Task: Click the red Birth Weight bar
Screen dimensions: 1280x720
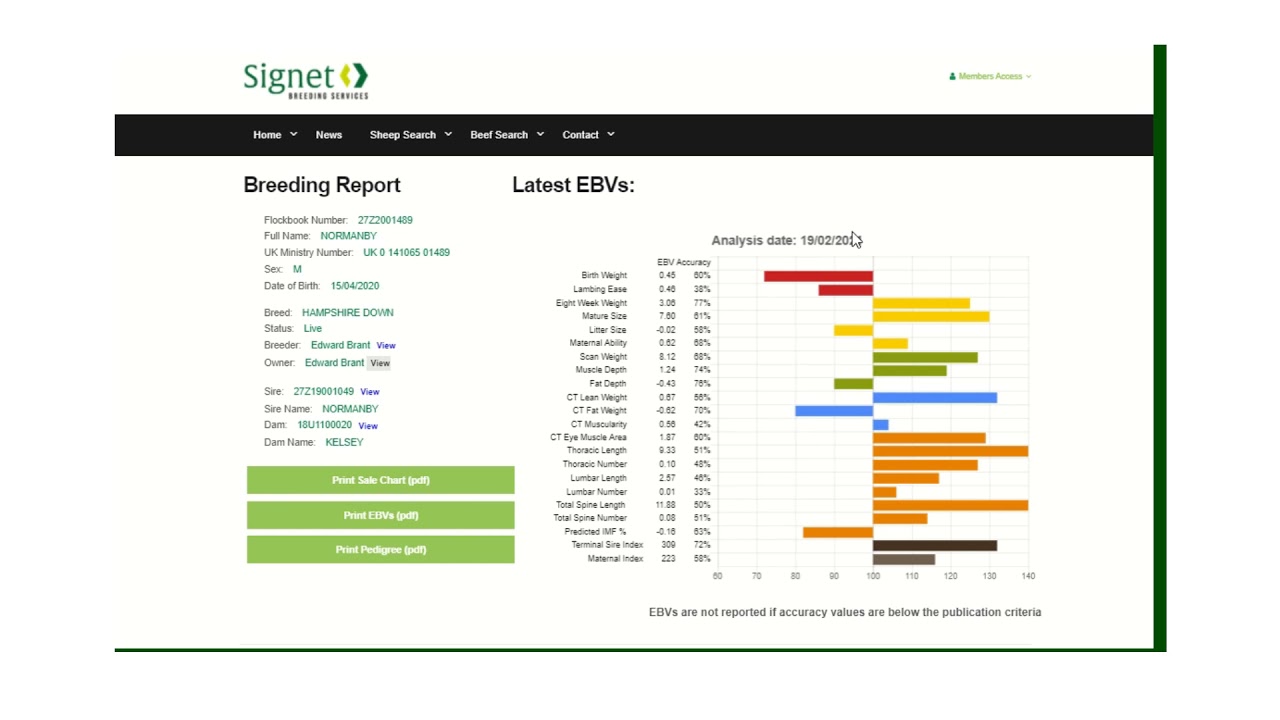Action: [x=818, y=276]
